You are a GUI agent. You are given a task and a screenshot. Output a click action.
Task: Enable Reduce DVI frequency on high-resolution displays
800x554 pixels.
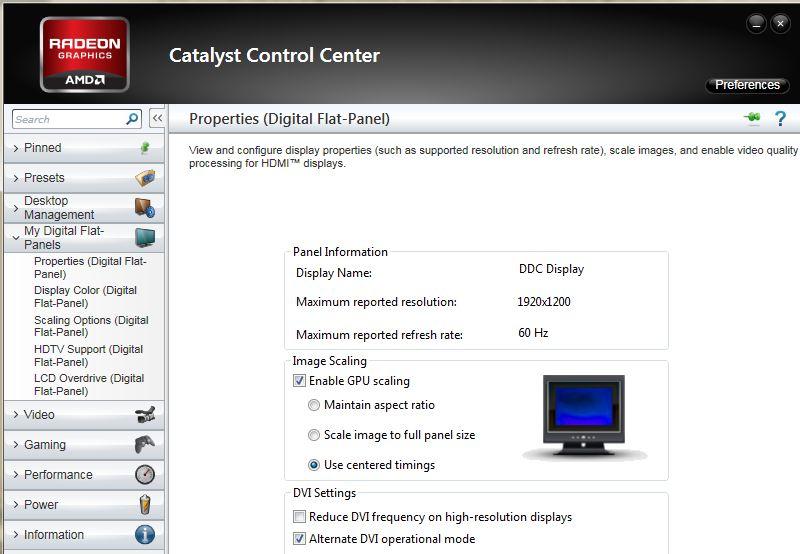(x=299, y=517)
